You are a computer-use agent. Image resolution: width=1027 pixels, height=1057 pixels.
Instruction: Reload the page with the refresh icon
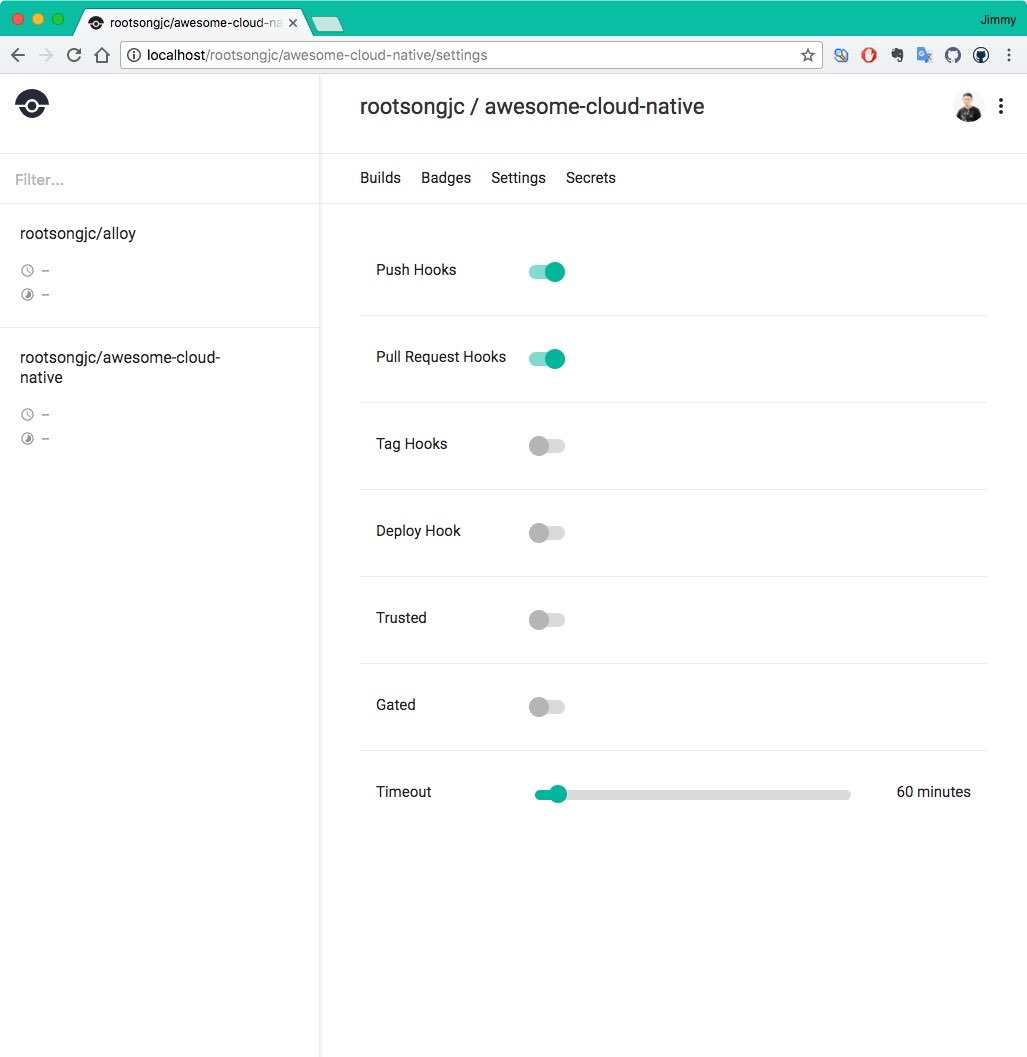(73, 56)
